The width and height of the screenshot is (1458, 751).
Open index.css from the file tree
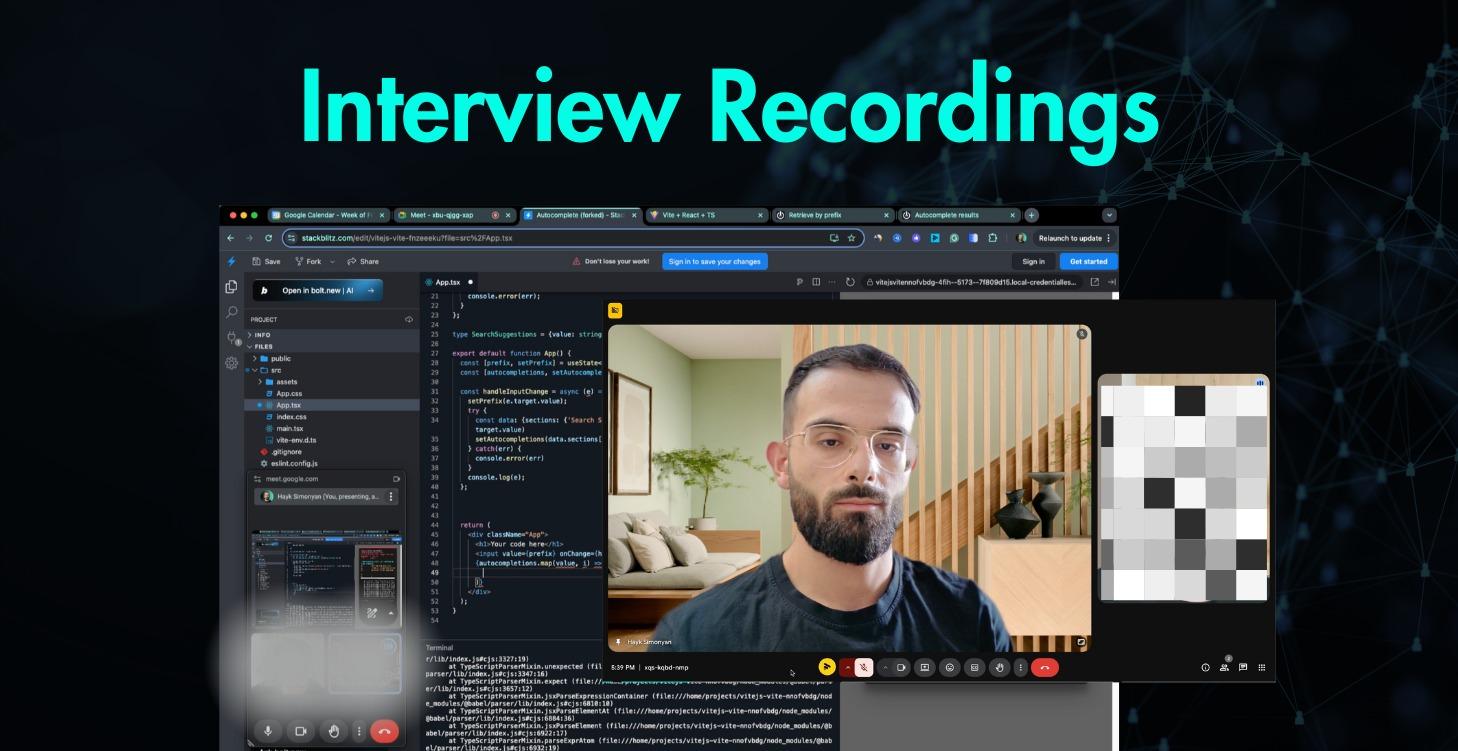tap(292, 417)
